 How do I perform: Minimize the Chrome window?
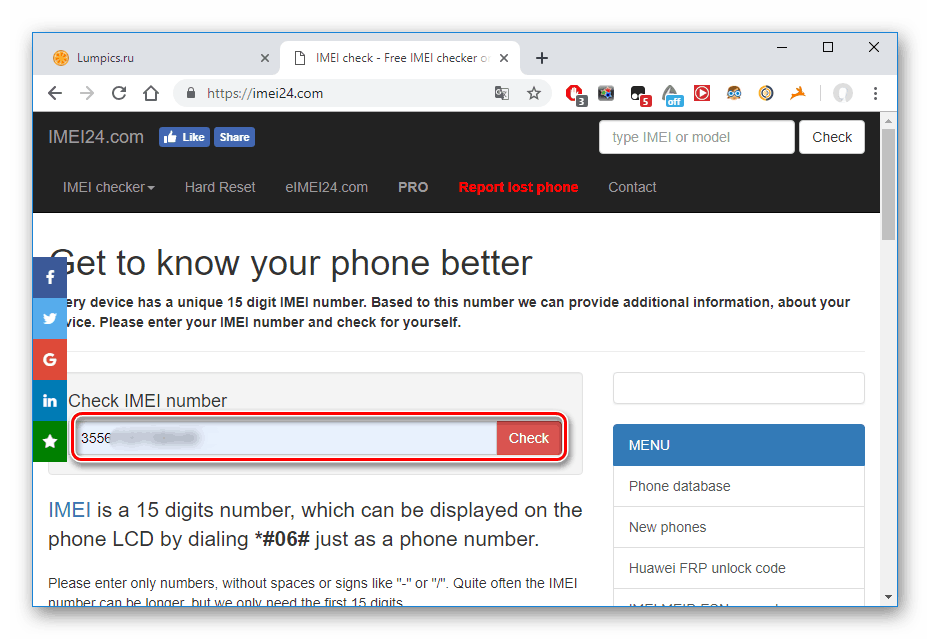point(782,47)
